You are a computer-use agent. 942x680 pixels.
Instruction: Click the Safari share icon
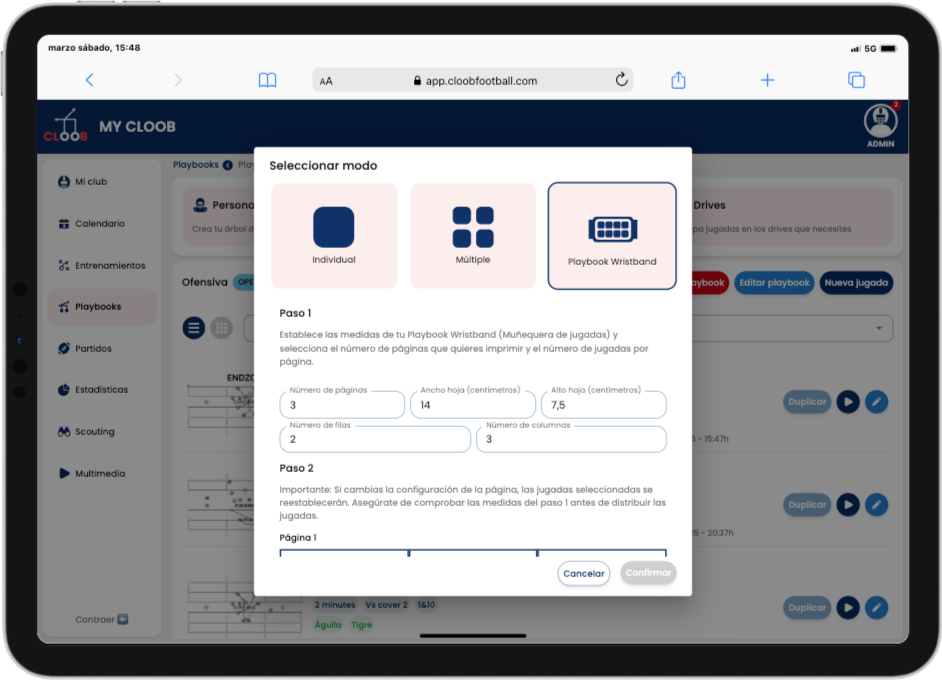point(678,80)
